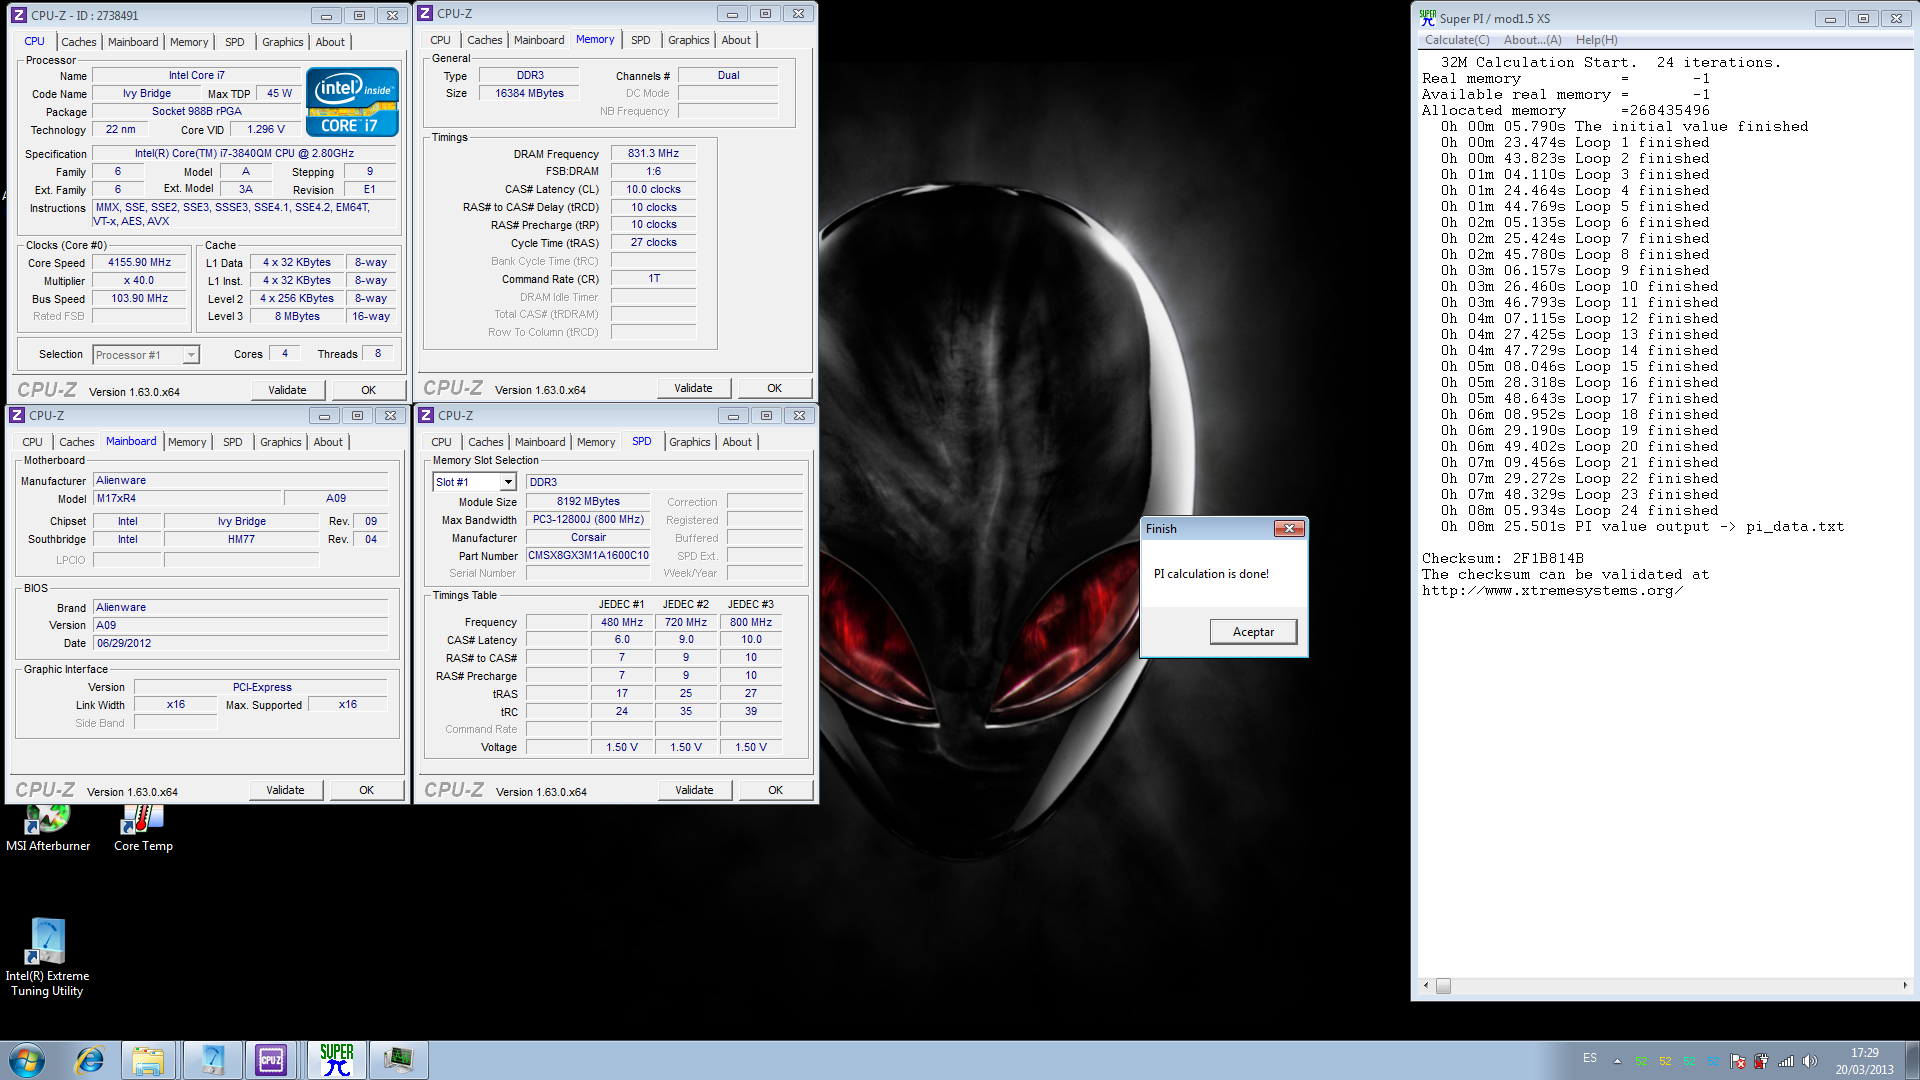Open Graphics tab in the SPD window
This screenshot has width=1920, height=1080.
pyautogui.click(x=690, y=442)
